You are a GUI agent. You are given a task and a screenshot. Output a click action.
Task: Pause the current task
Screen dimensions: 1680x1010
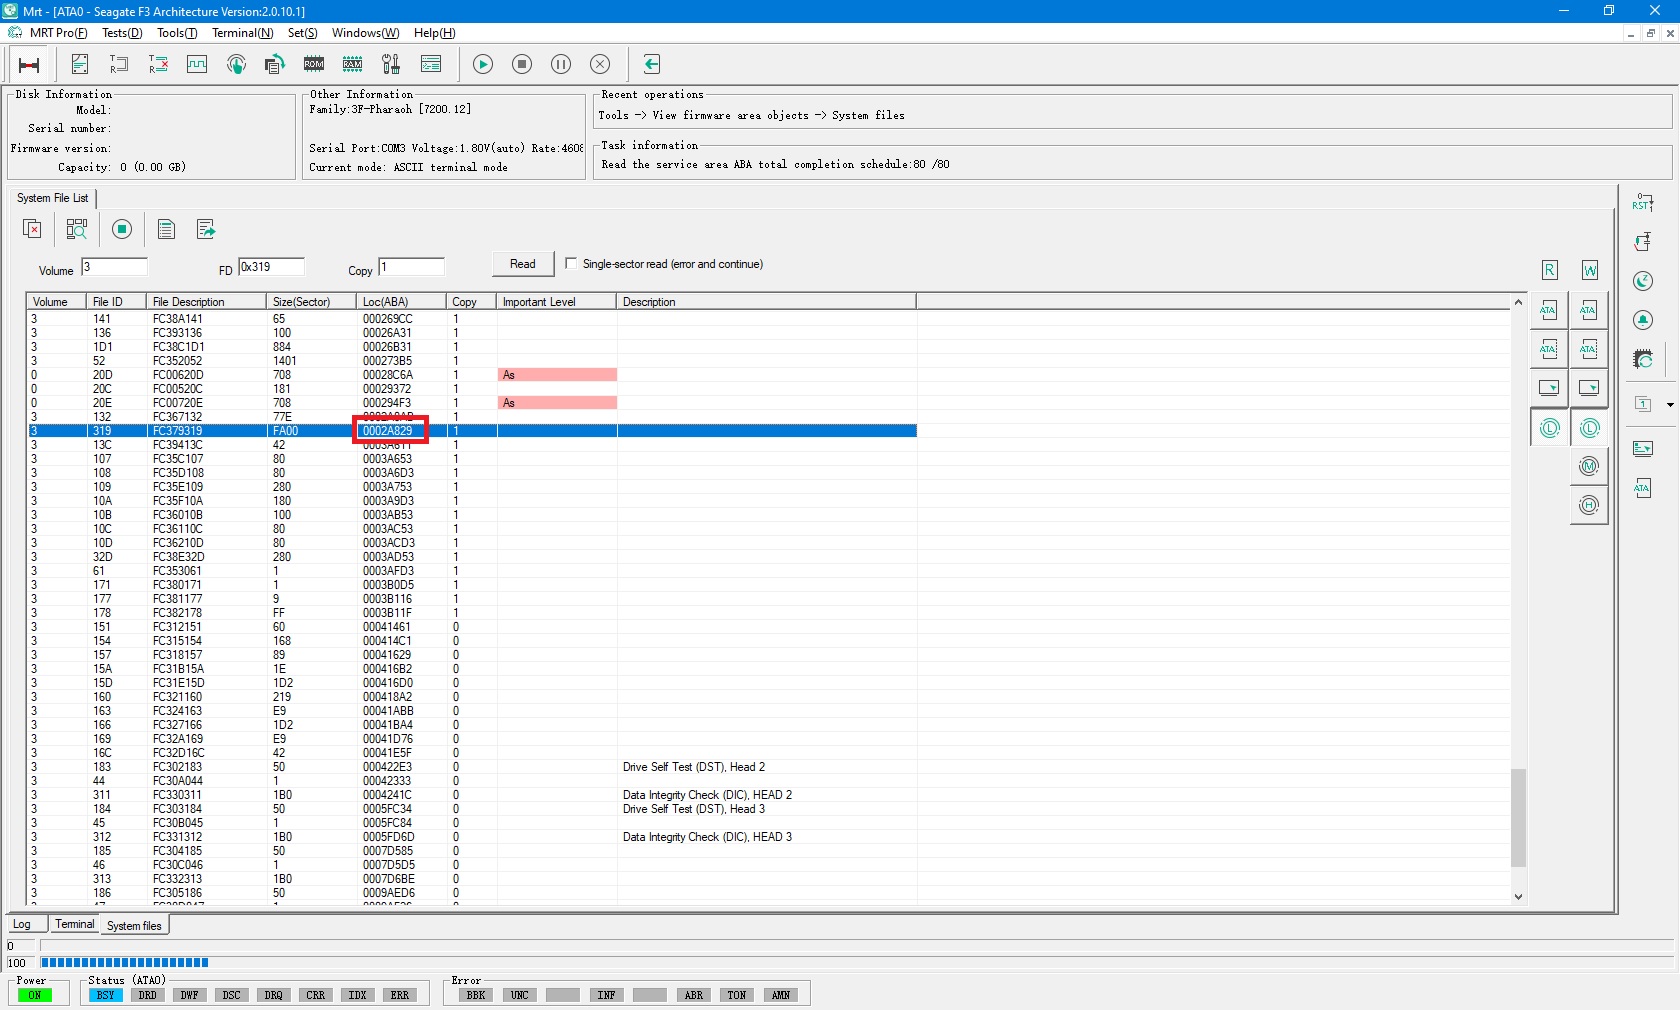(x=561, y=64)
